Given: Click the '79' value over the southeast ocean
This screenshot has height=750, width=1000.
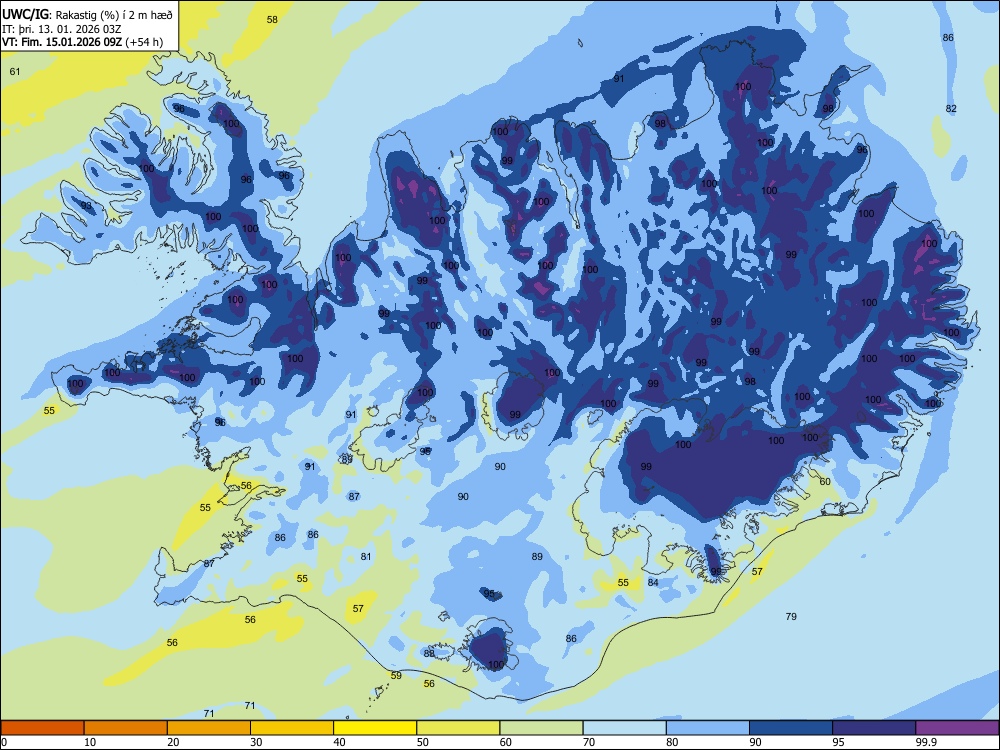Looking at the screenshot, I should point(791,617).
